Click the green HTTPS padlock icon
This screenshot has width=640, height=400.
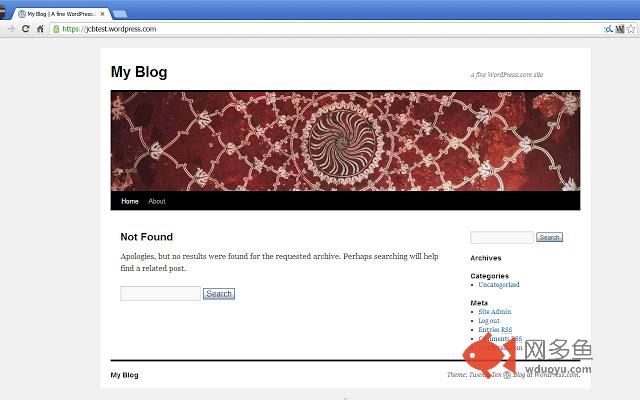coord(56,29)
